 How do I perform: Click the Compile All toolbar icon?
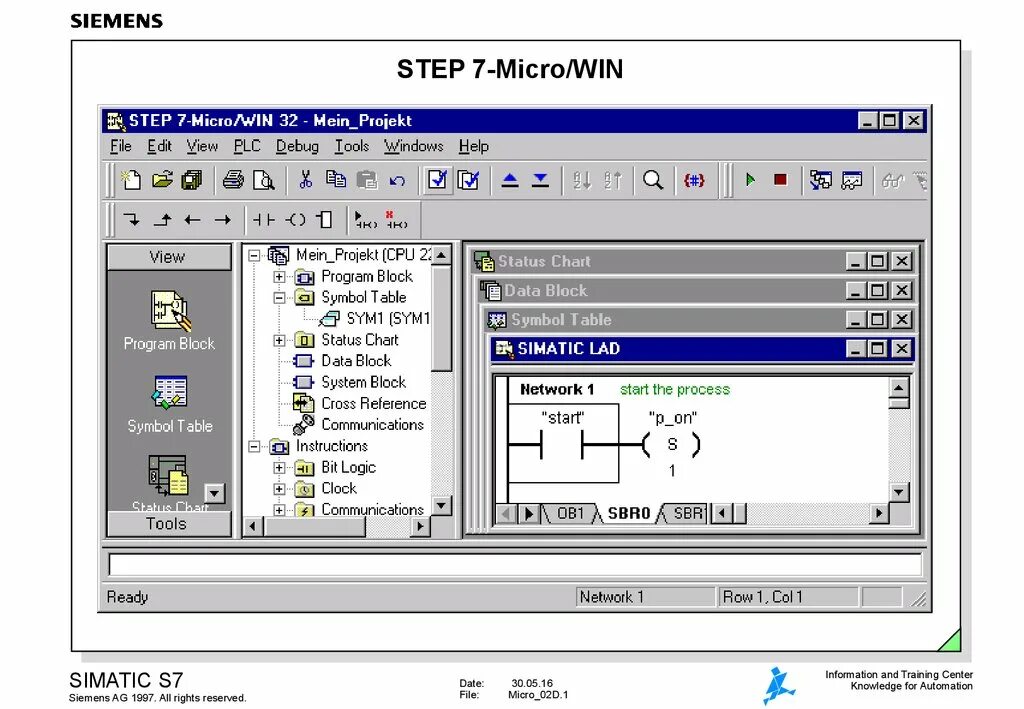coord(469,180)
